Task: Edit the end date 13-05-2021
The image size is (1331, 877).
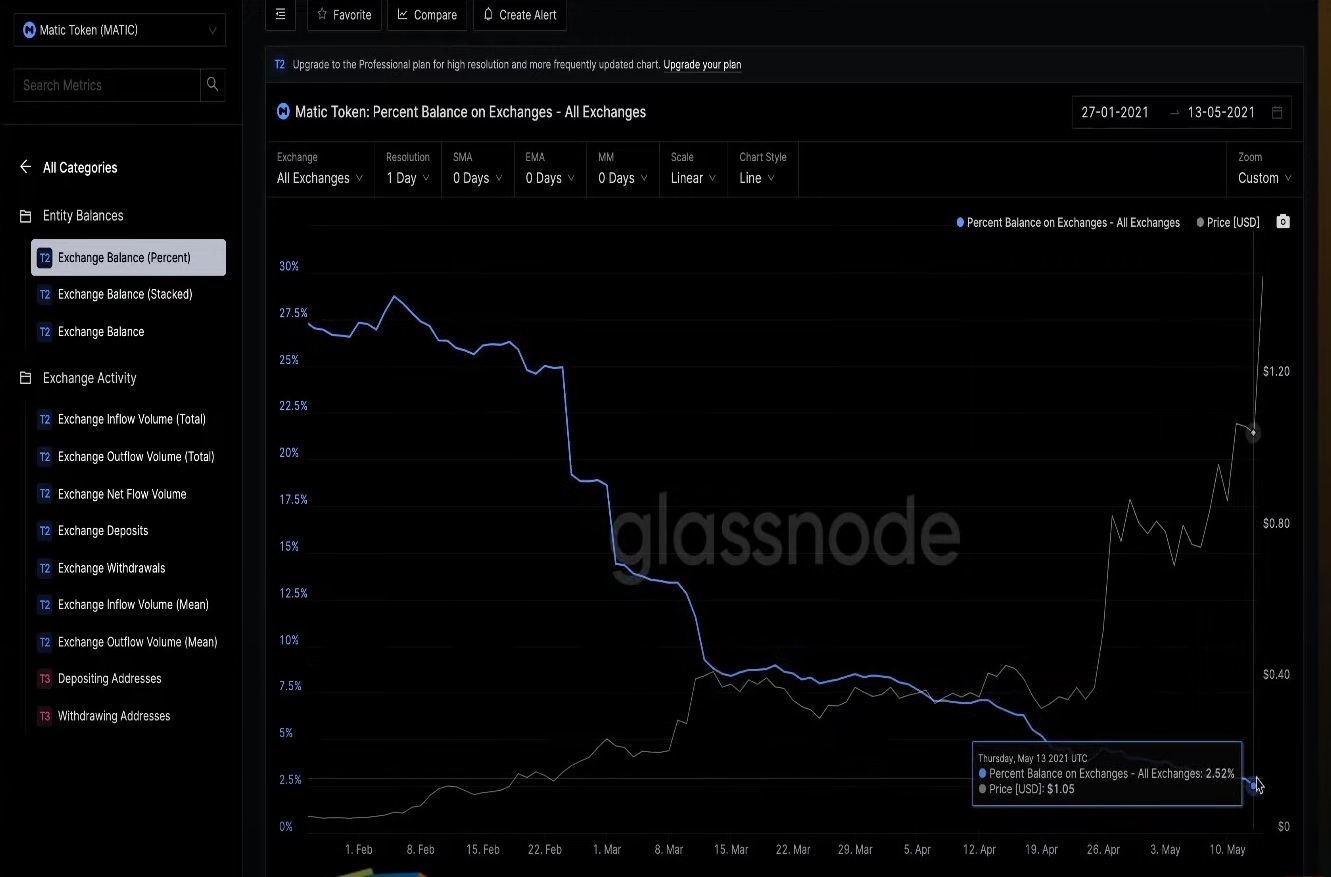Action: 1221,113
